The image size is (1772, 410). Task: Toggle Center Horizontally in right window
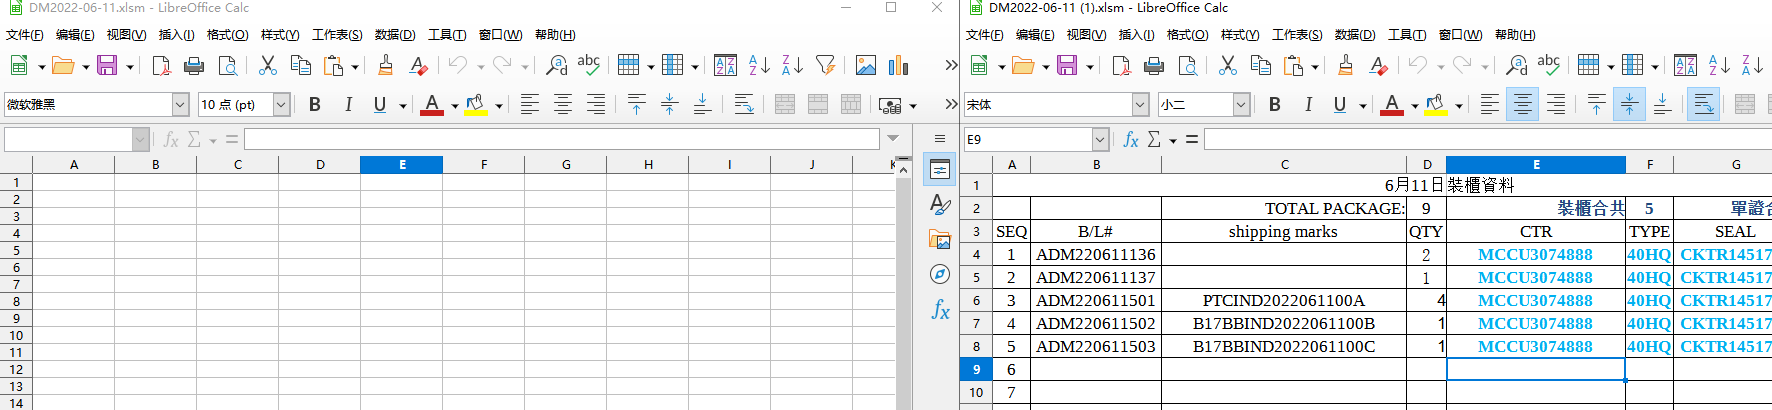pyautogui.click(x=1522, y=104)
